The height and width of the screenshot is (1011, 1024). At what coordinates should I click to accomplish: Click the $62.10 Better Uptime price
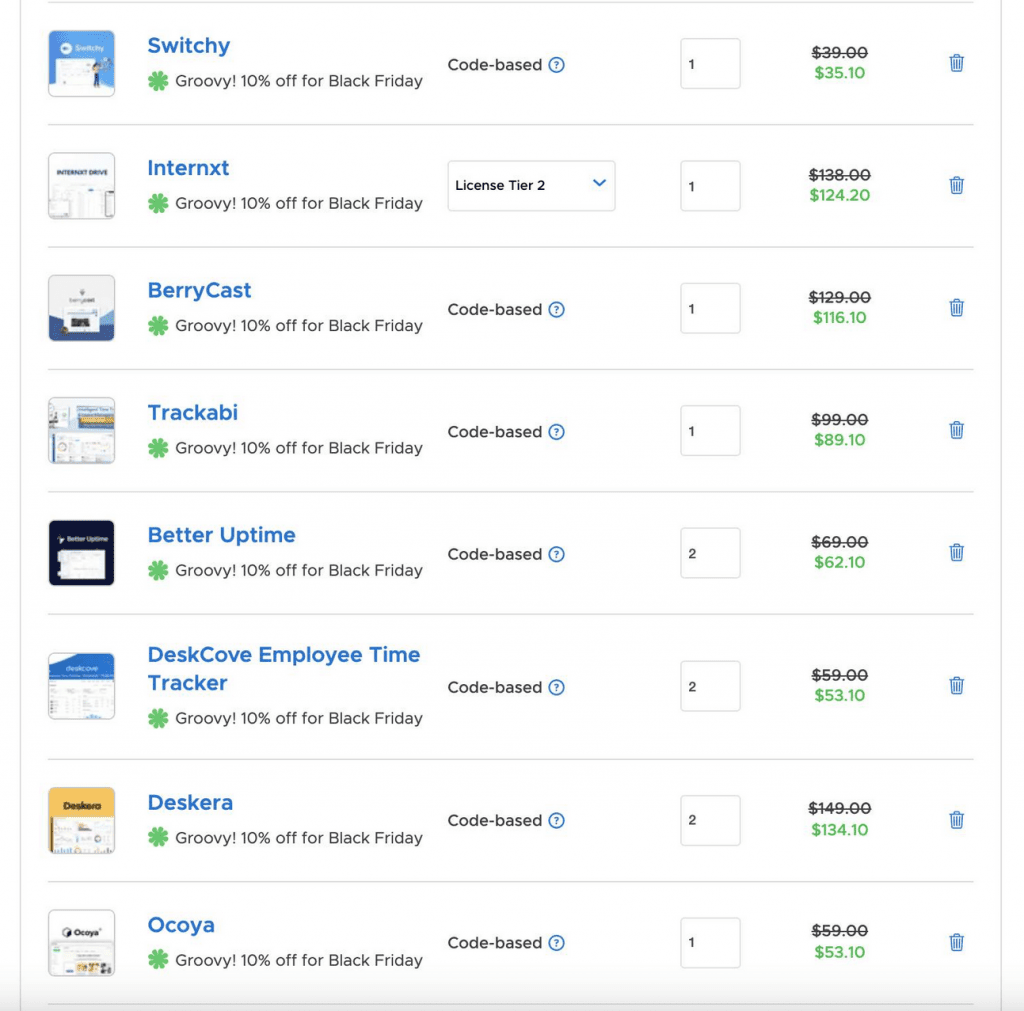(840, 562)
